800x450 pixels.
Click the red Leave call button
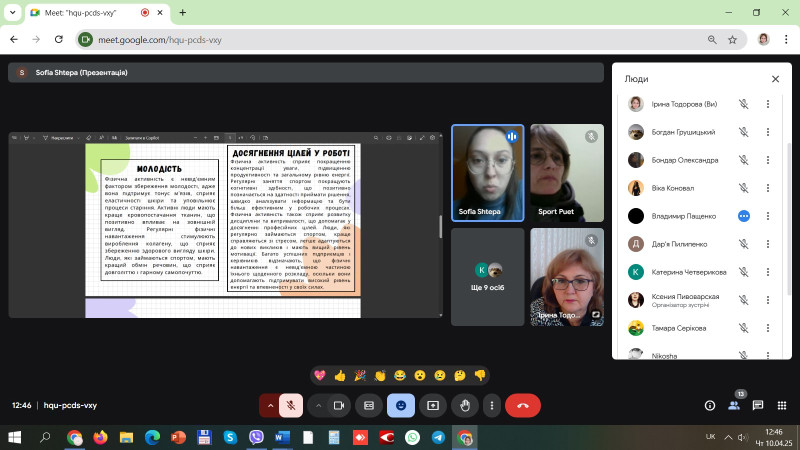(x=522, y=405)
